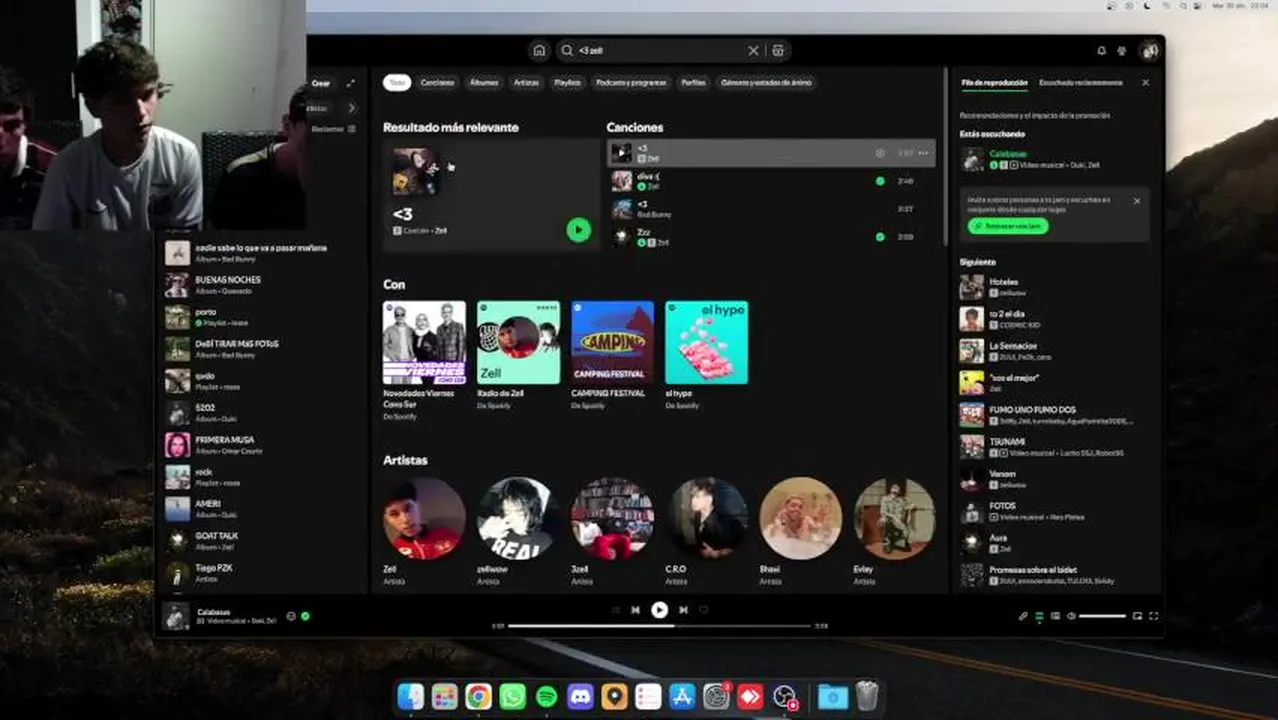Open the lyrics microphone icon

(1024, 616)
